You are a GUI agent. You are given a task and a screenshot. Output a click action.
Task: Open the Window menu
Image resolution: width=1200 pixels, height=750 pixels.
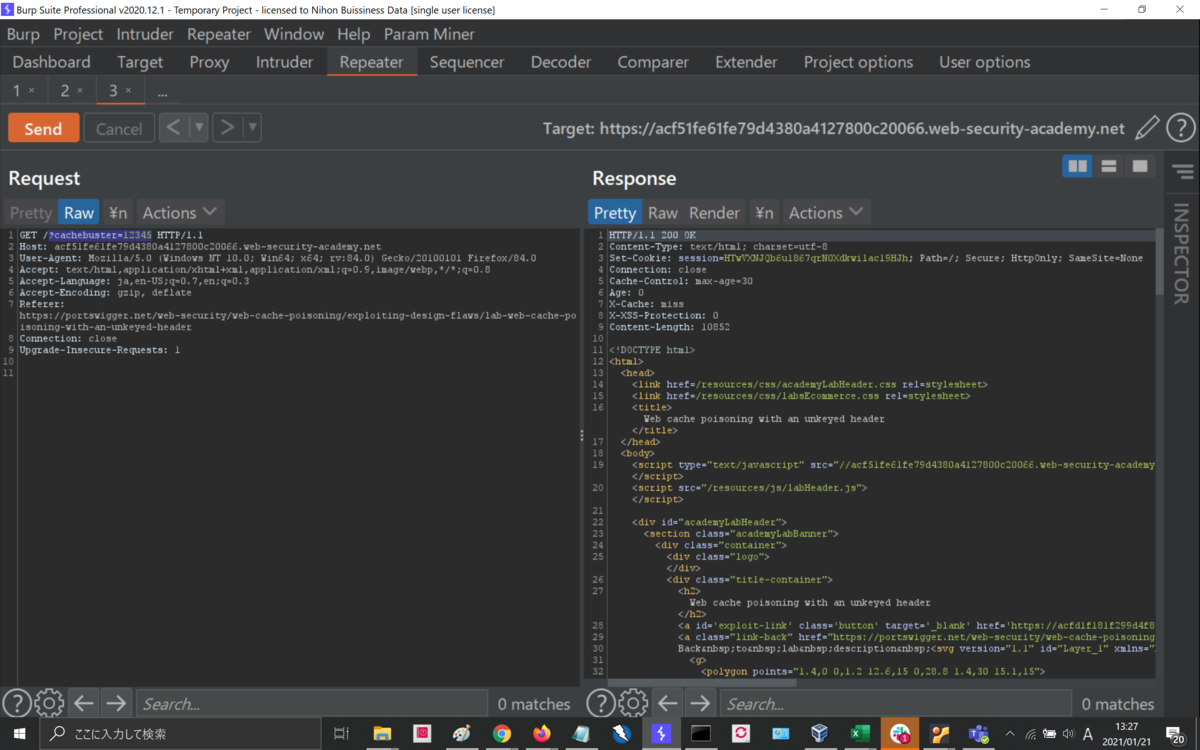click(x=294, y=34)
